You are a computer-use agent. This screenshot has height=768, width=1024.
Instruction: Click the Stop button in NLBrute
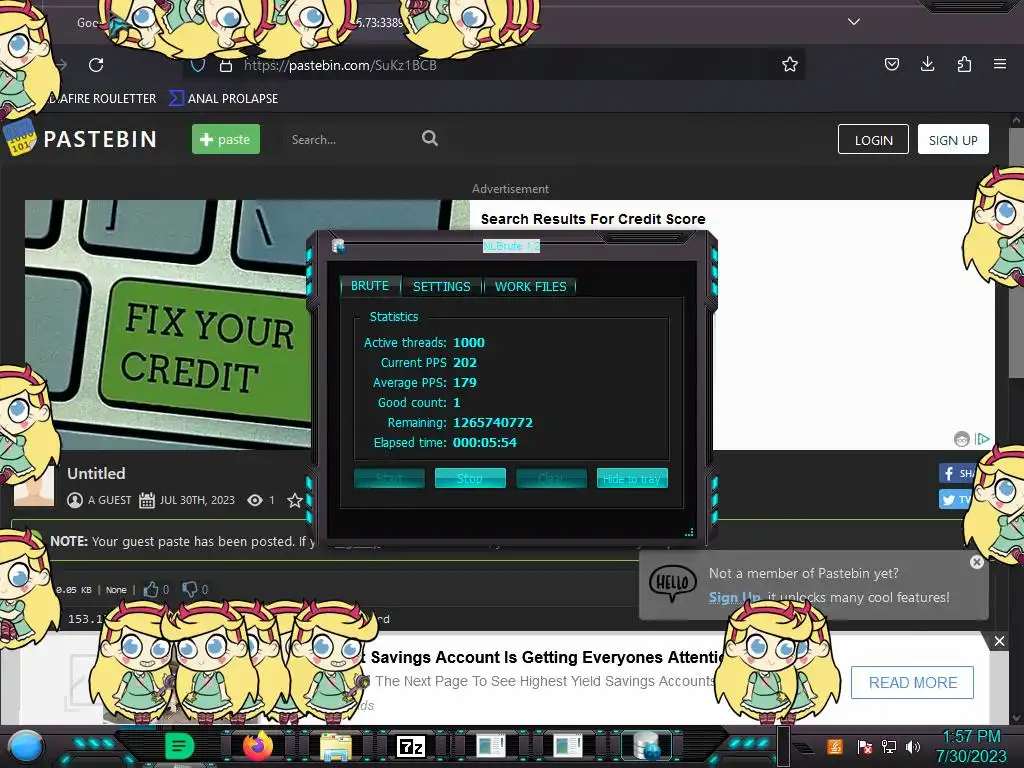tap(470, 478)
